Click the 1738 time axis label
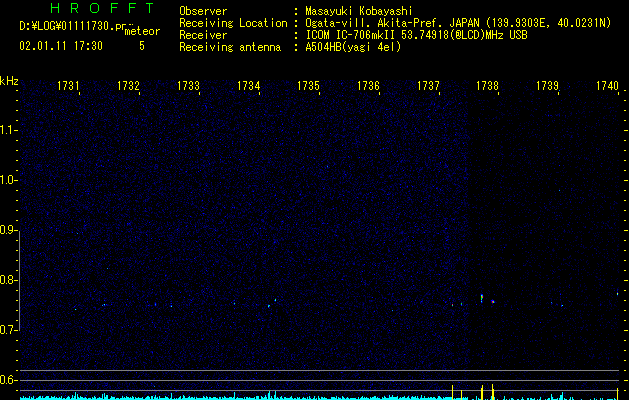The height and width of the screenshot is (400, 629). [487, 85]
